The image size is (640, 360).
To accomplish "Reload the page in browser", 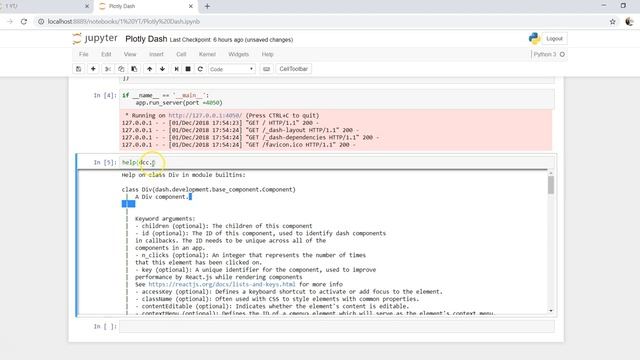I will [24, 22].
